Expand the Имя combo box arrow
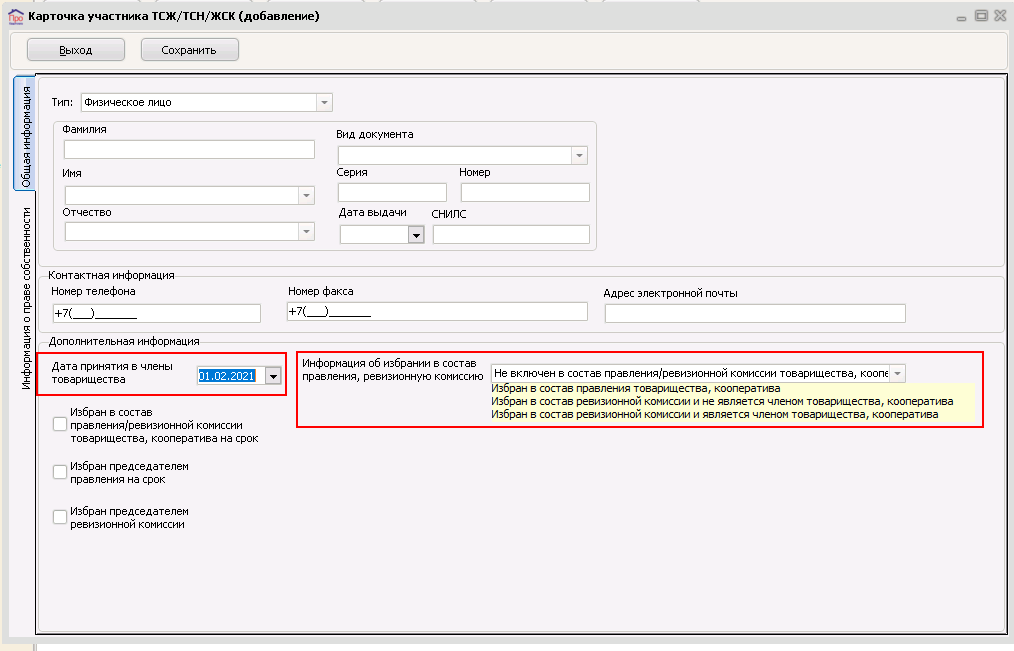The height and width of the screenshot is (651, 1014). tap(307, 195)
